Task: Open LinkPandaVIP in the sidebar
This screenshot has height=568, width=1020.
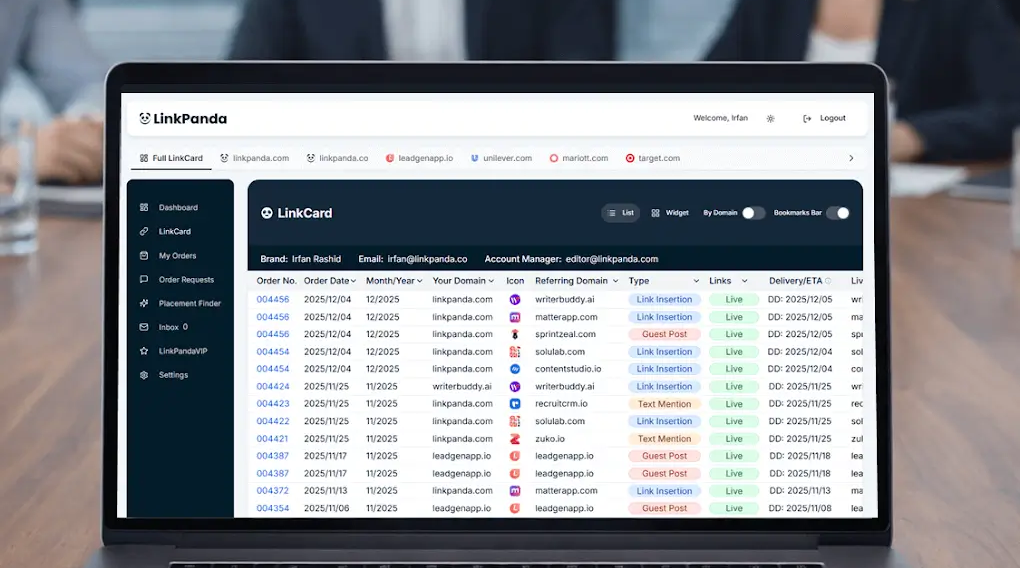Action: (x=174, y=351)
